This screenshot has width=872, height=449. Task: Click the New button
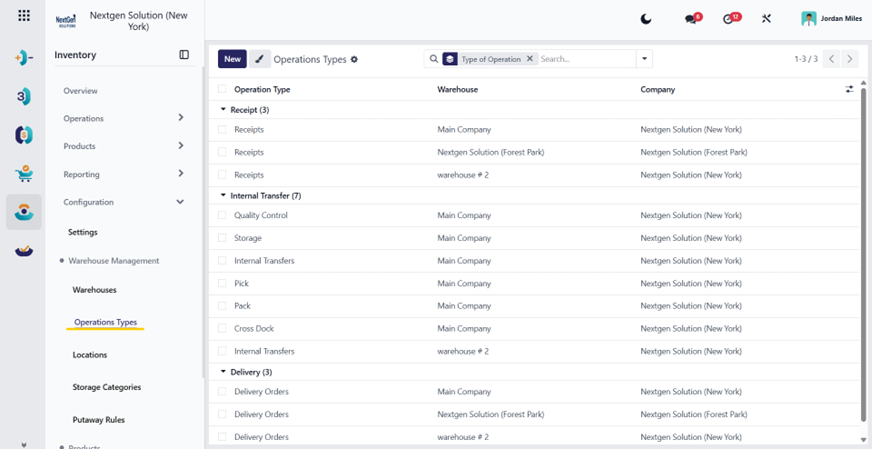pyautogui.click(x=232, y=59)
